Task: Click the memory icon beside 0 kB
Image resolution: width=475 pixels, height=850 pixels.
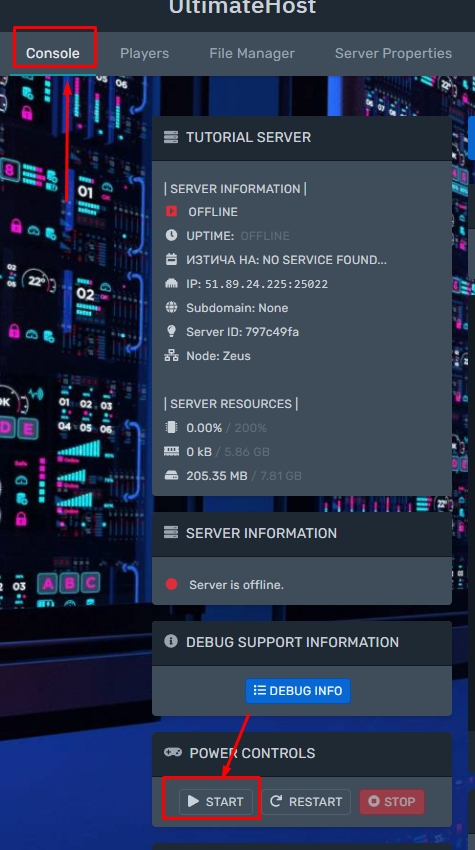Action: tap(171, 451)
